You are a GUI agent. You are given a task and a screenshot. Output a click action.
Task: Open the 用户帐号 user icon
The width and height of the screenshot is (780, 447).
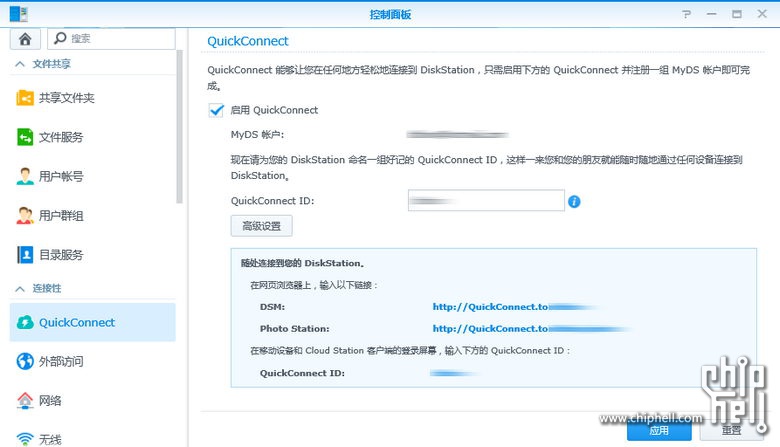[x=25, y=176]
